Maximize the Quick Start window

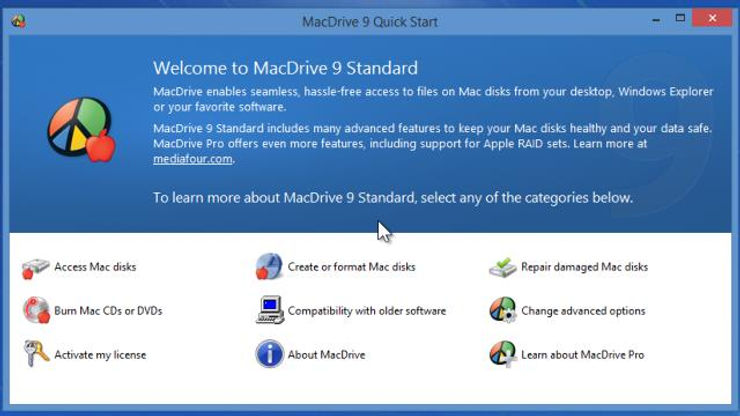click(680, 18)
